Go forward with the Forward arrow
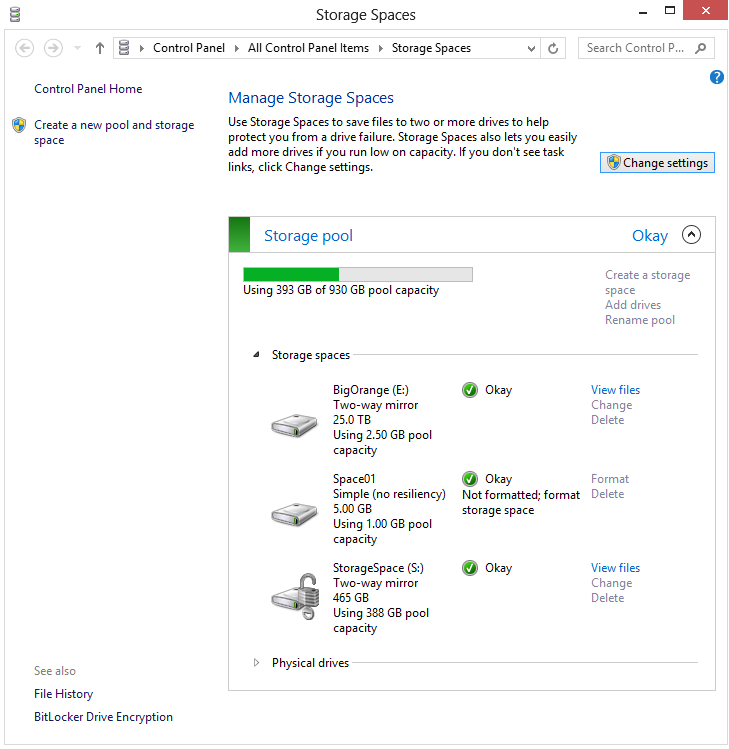This screenshot has height=749, width=729. (53, 48)
